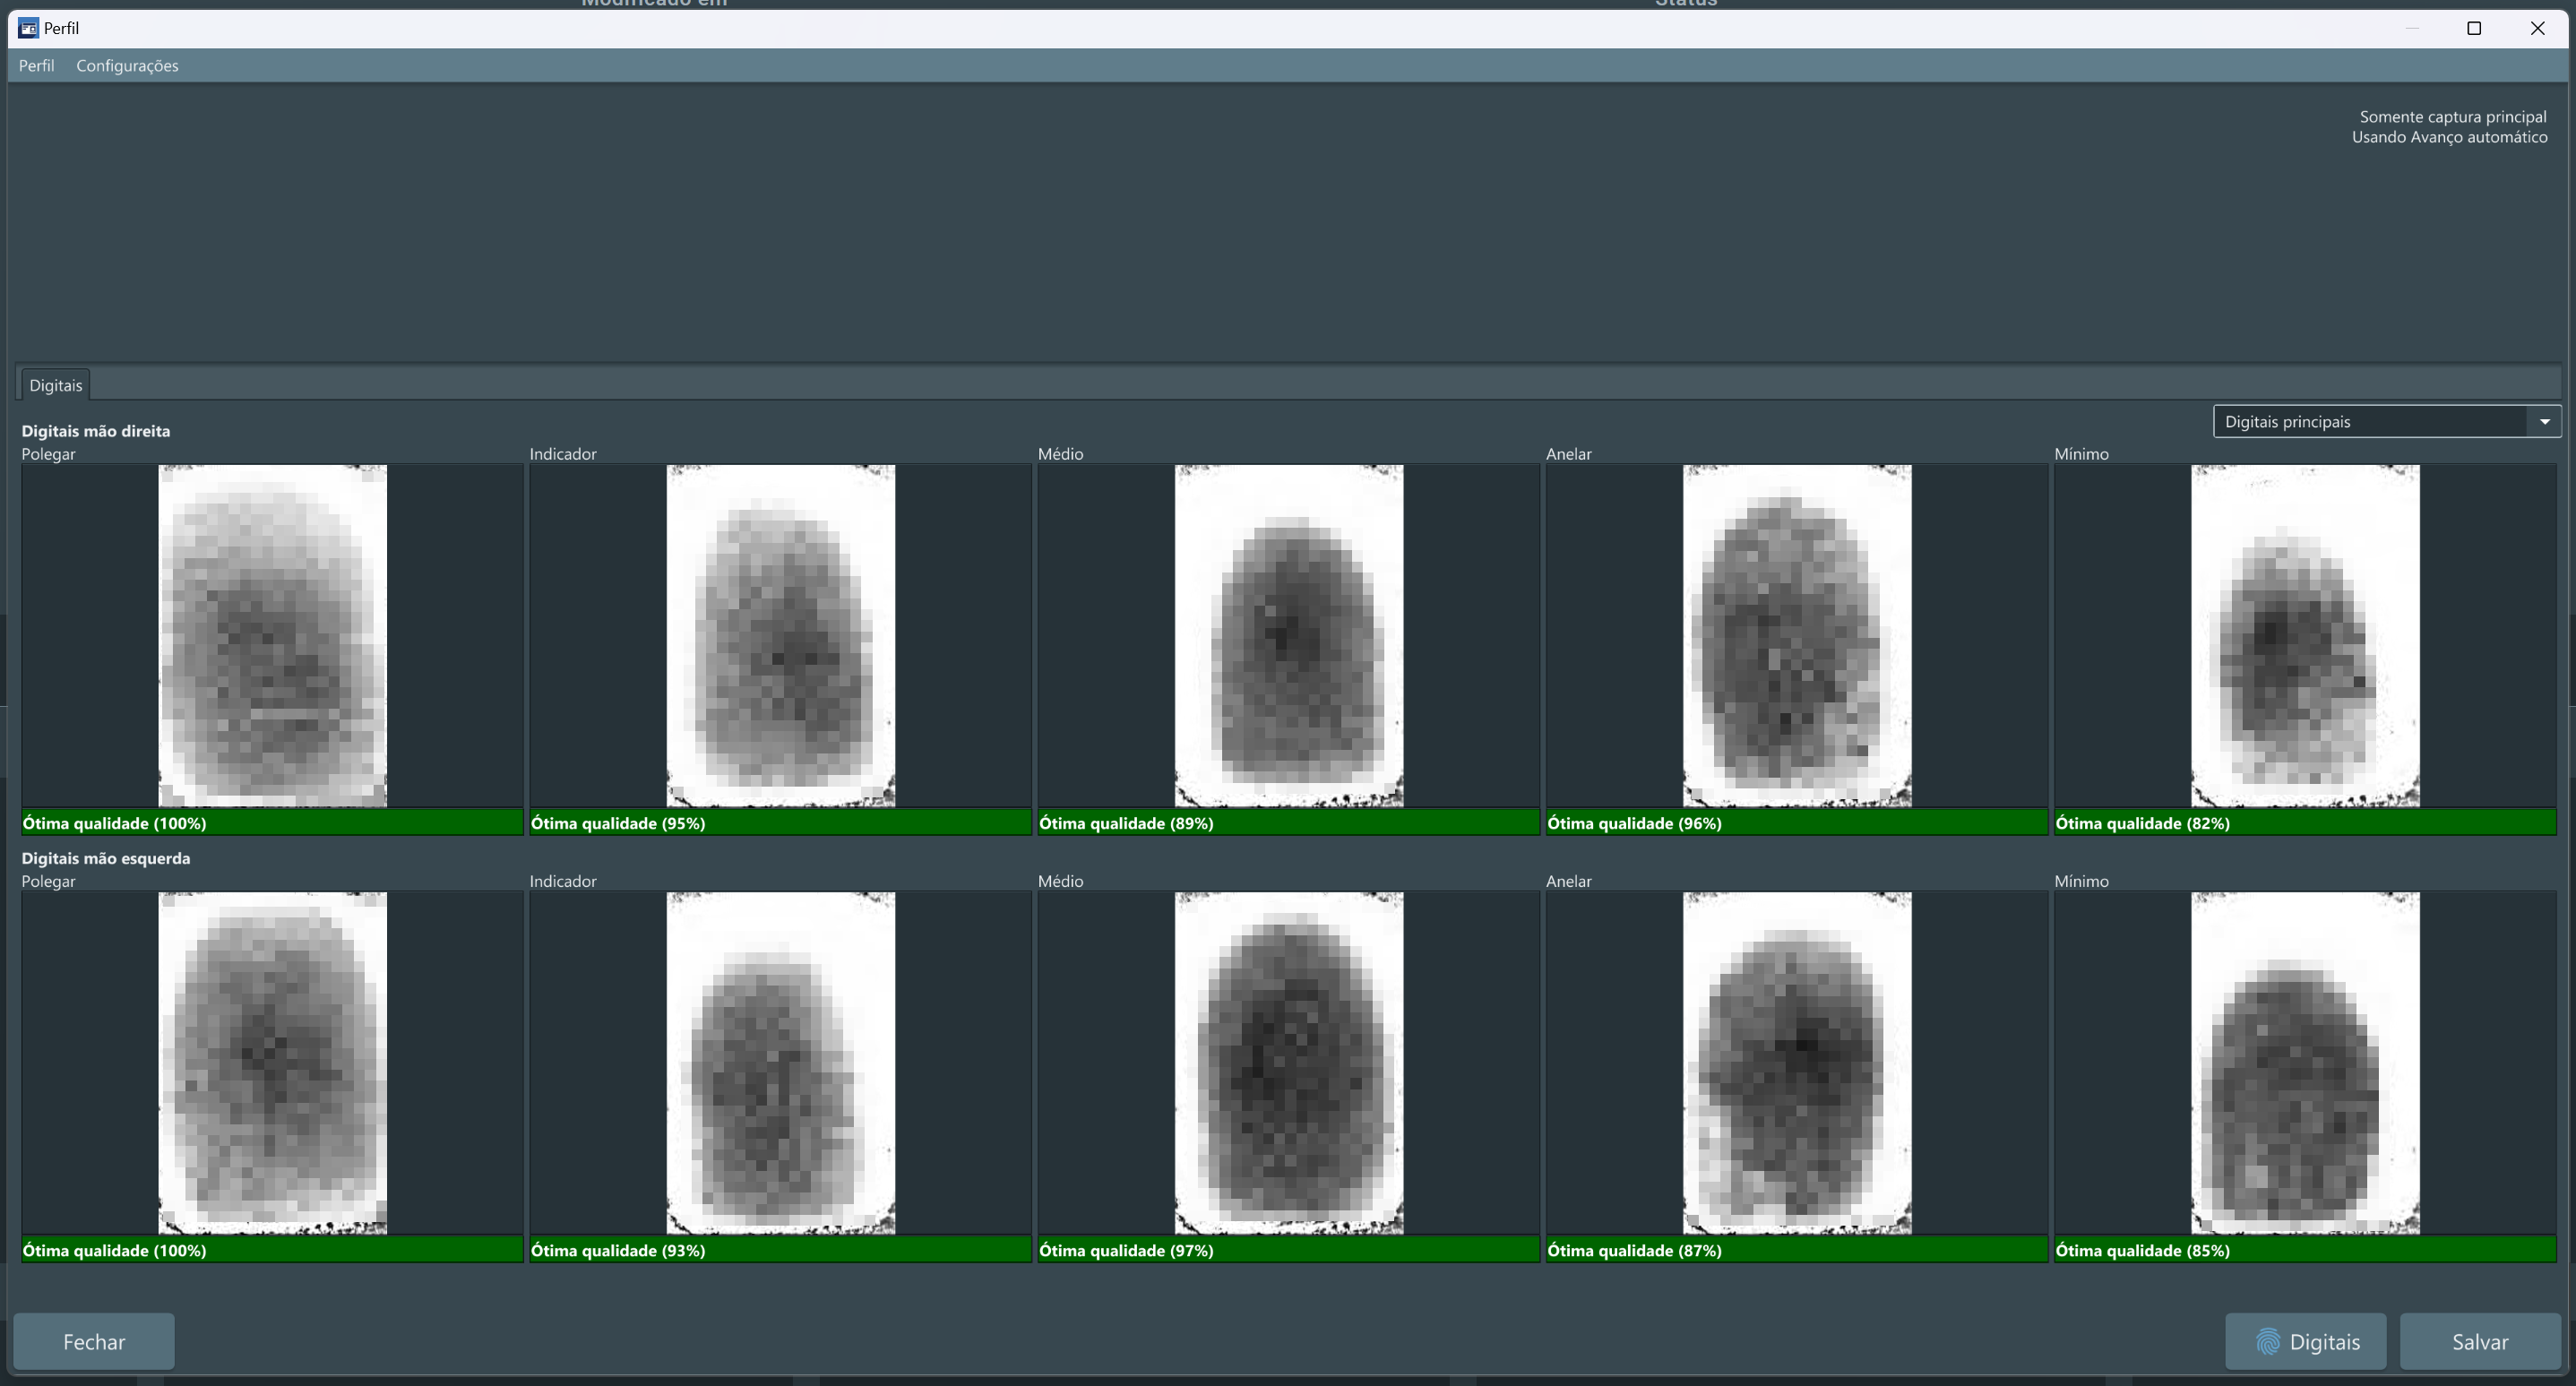Click the Digitais button with fingerprint icon
Image resolution: width=2576 pixels, height=1386 pixels.
coord(2306,1341)
